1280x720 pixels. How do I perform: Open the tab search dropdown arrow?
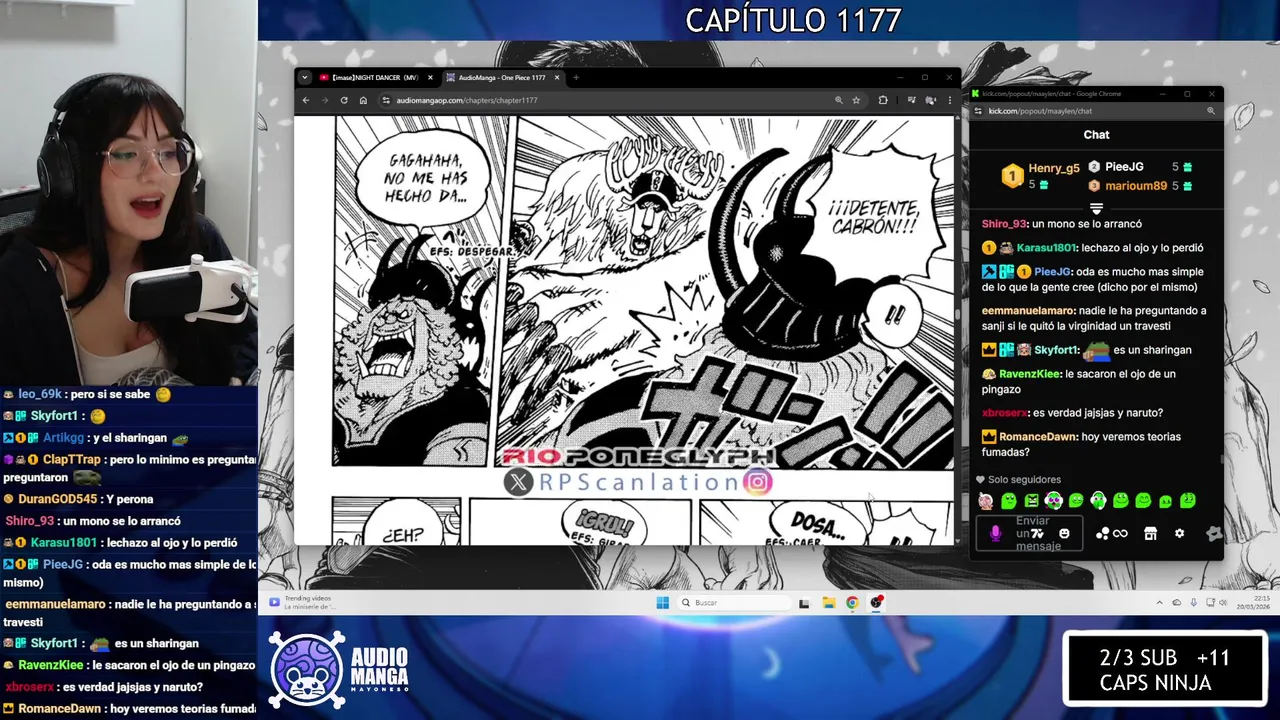tap(305, 78)
